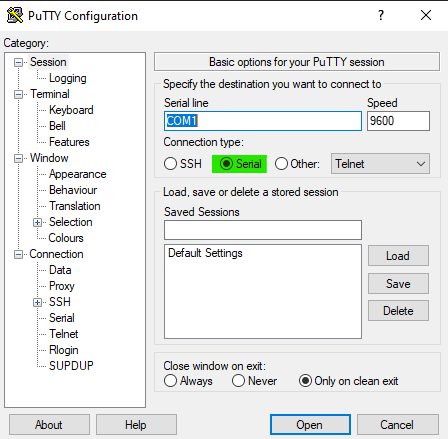Click the Load session button

point(398,256)
